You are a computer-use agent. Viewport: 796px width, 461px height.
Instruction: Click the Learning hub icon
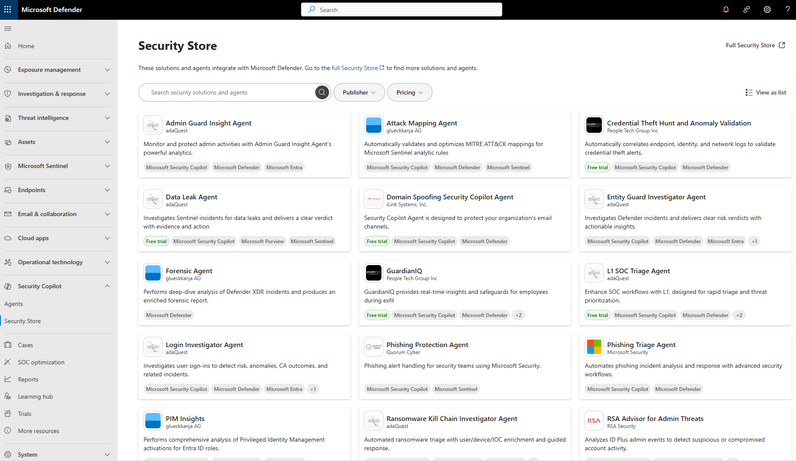[8, 397]
